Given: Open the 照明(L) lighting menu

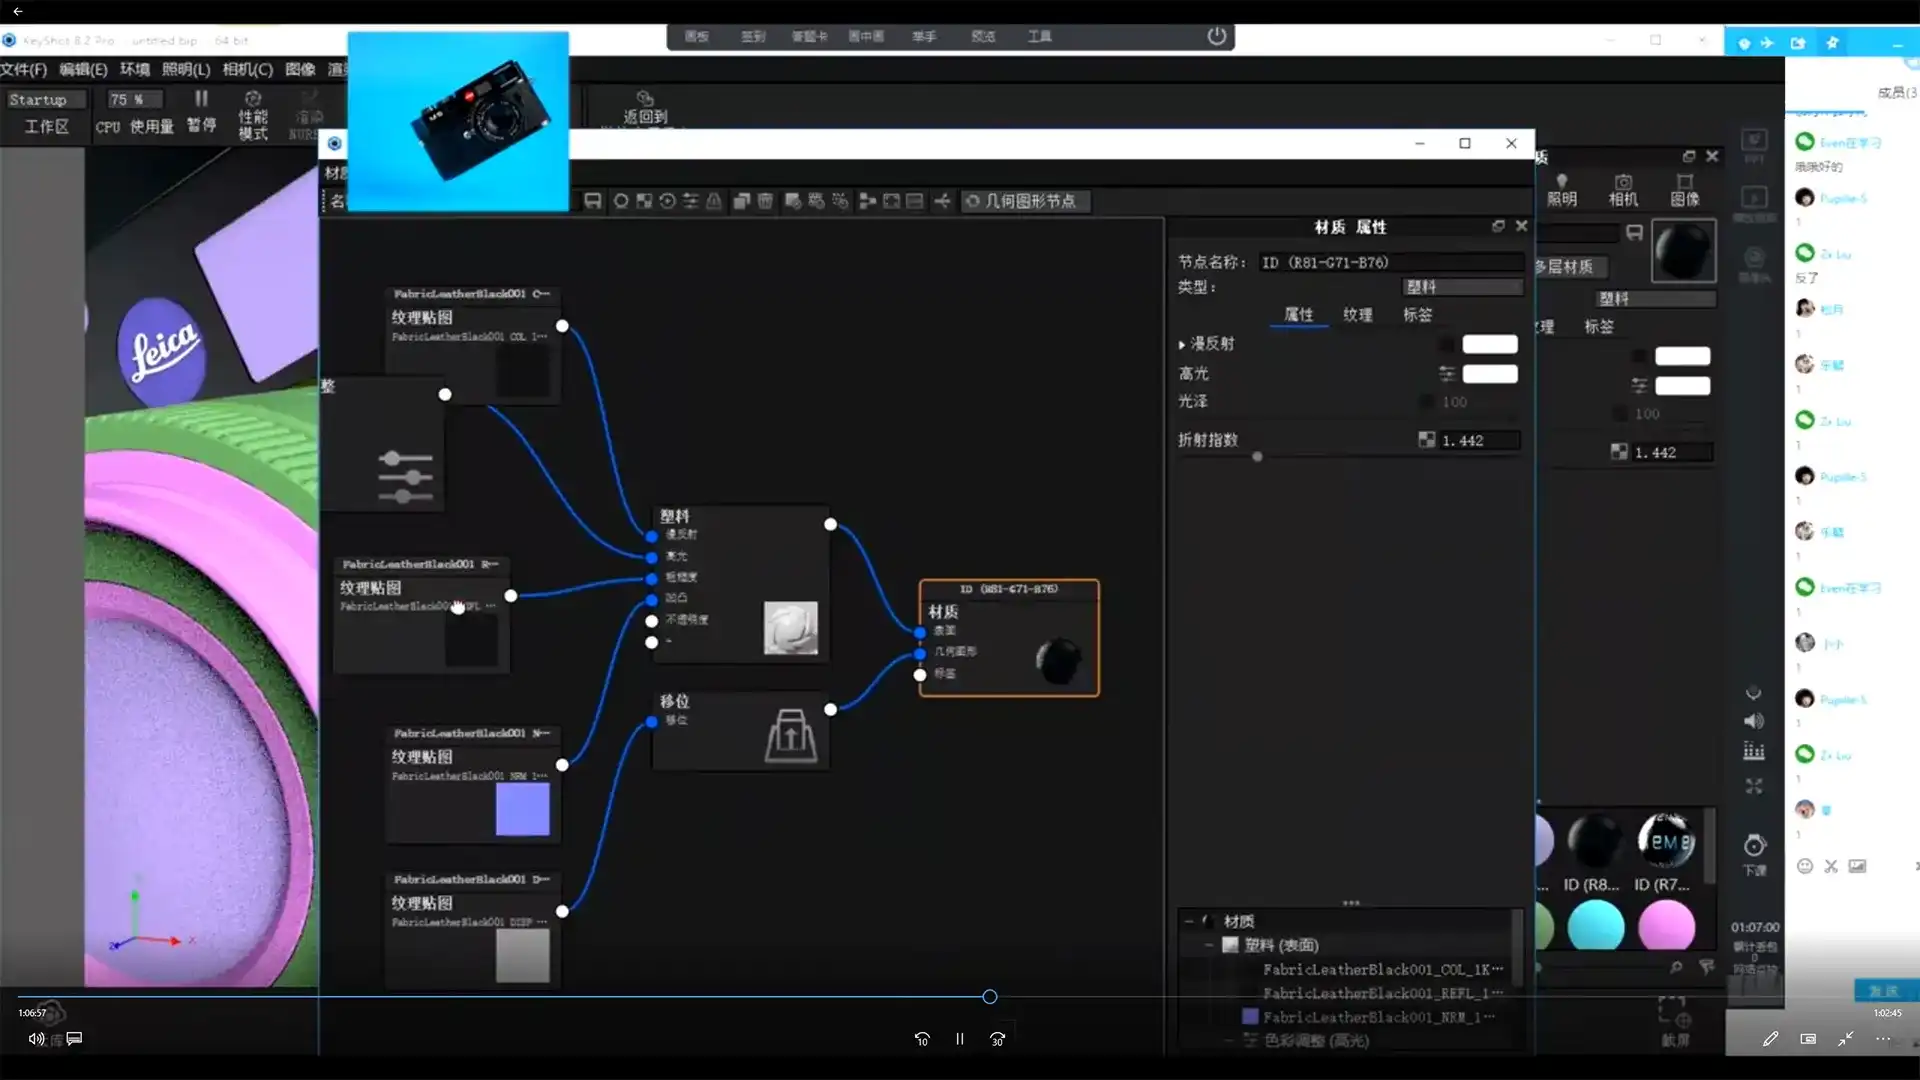Looking at the screenshot, I should [x=186, y=69].
